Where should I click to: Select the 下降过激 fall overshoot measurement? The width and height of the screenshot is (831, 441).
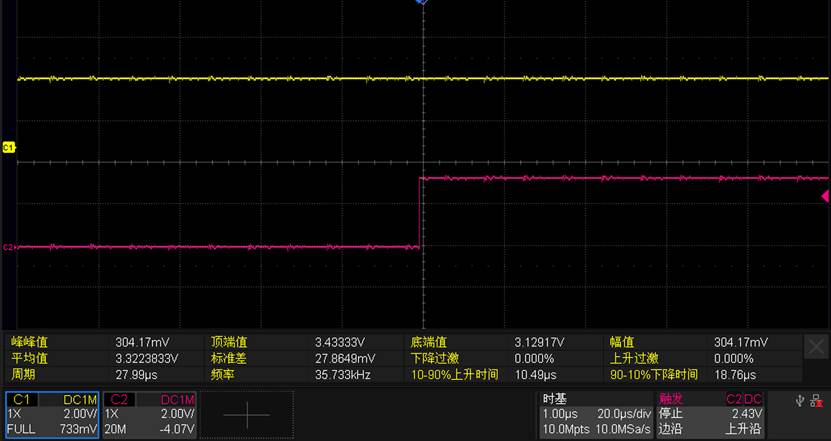[x=435, y=358]
